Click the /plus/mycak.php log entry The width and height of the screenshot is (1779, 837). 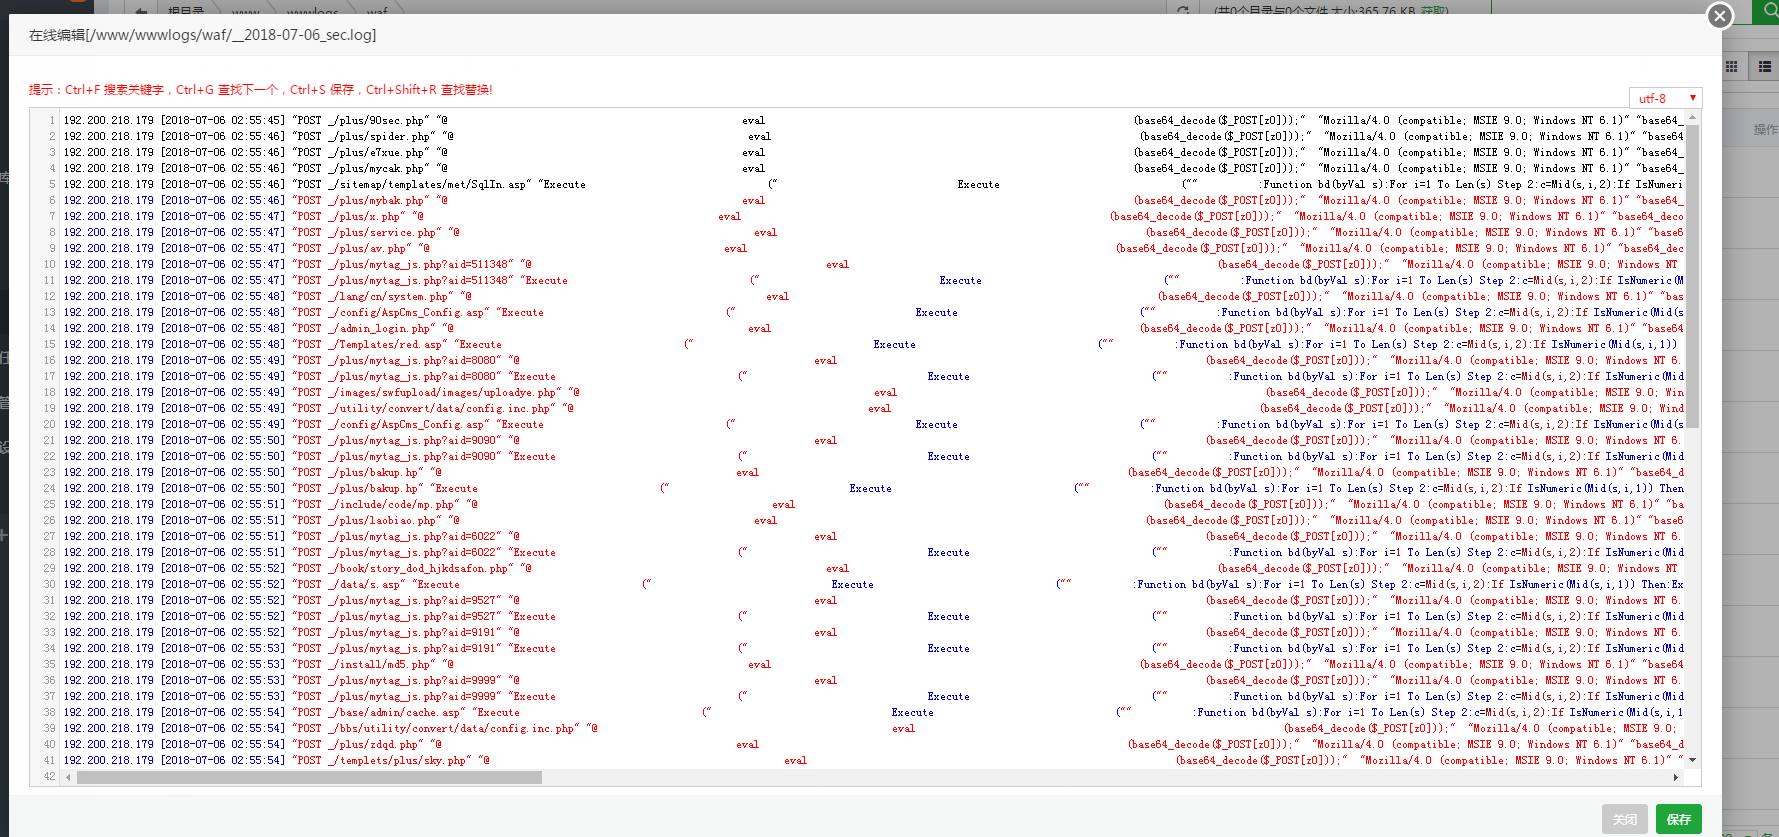pyautogui.click(x=874, y=168)
